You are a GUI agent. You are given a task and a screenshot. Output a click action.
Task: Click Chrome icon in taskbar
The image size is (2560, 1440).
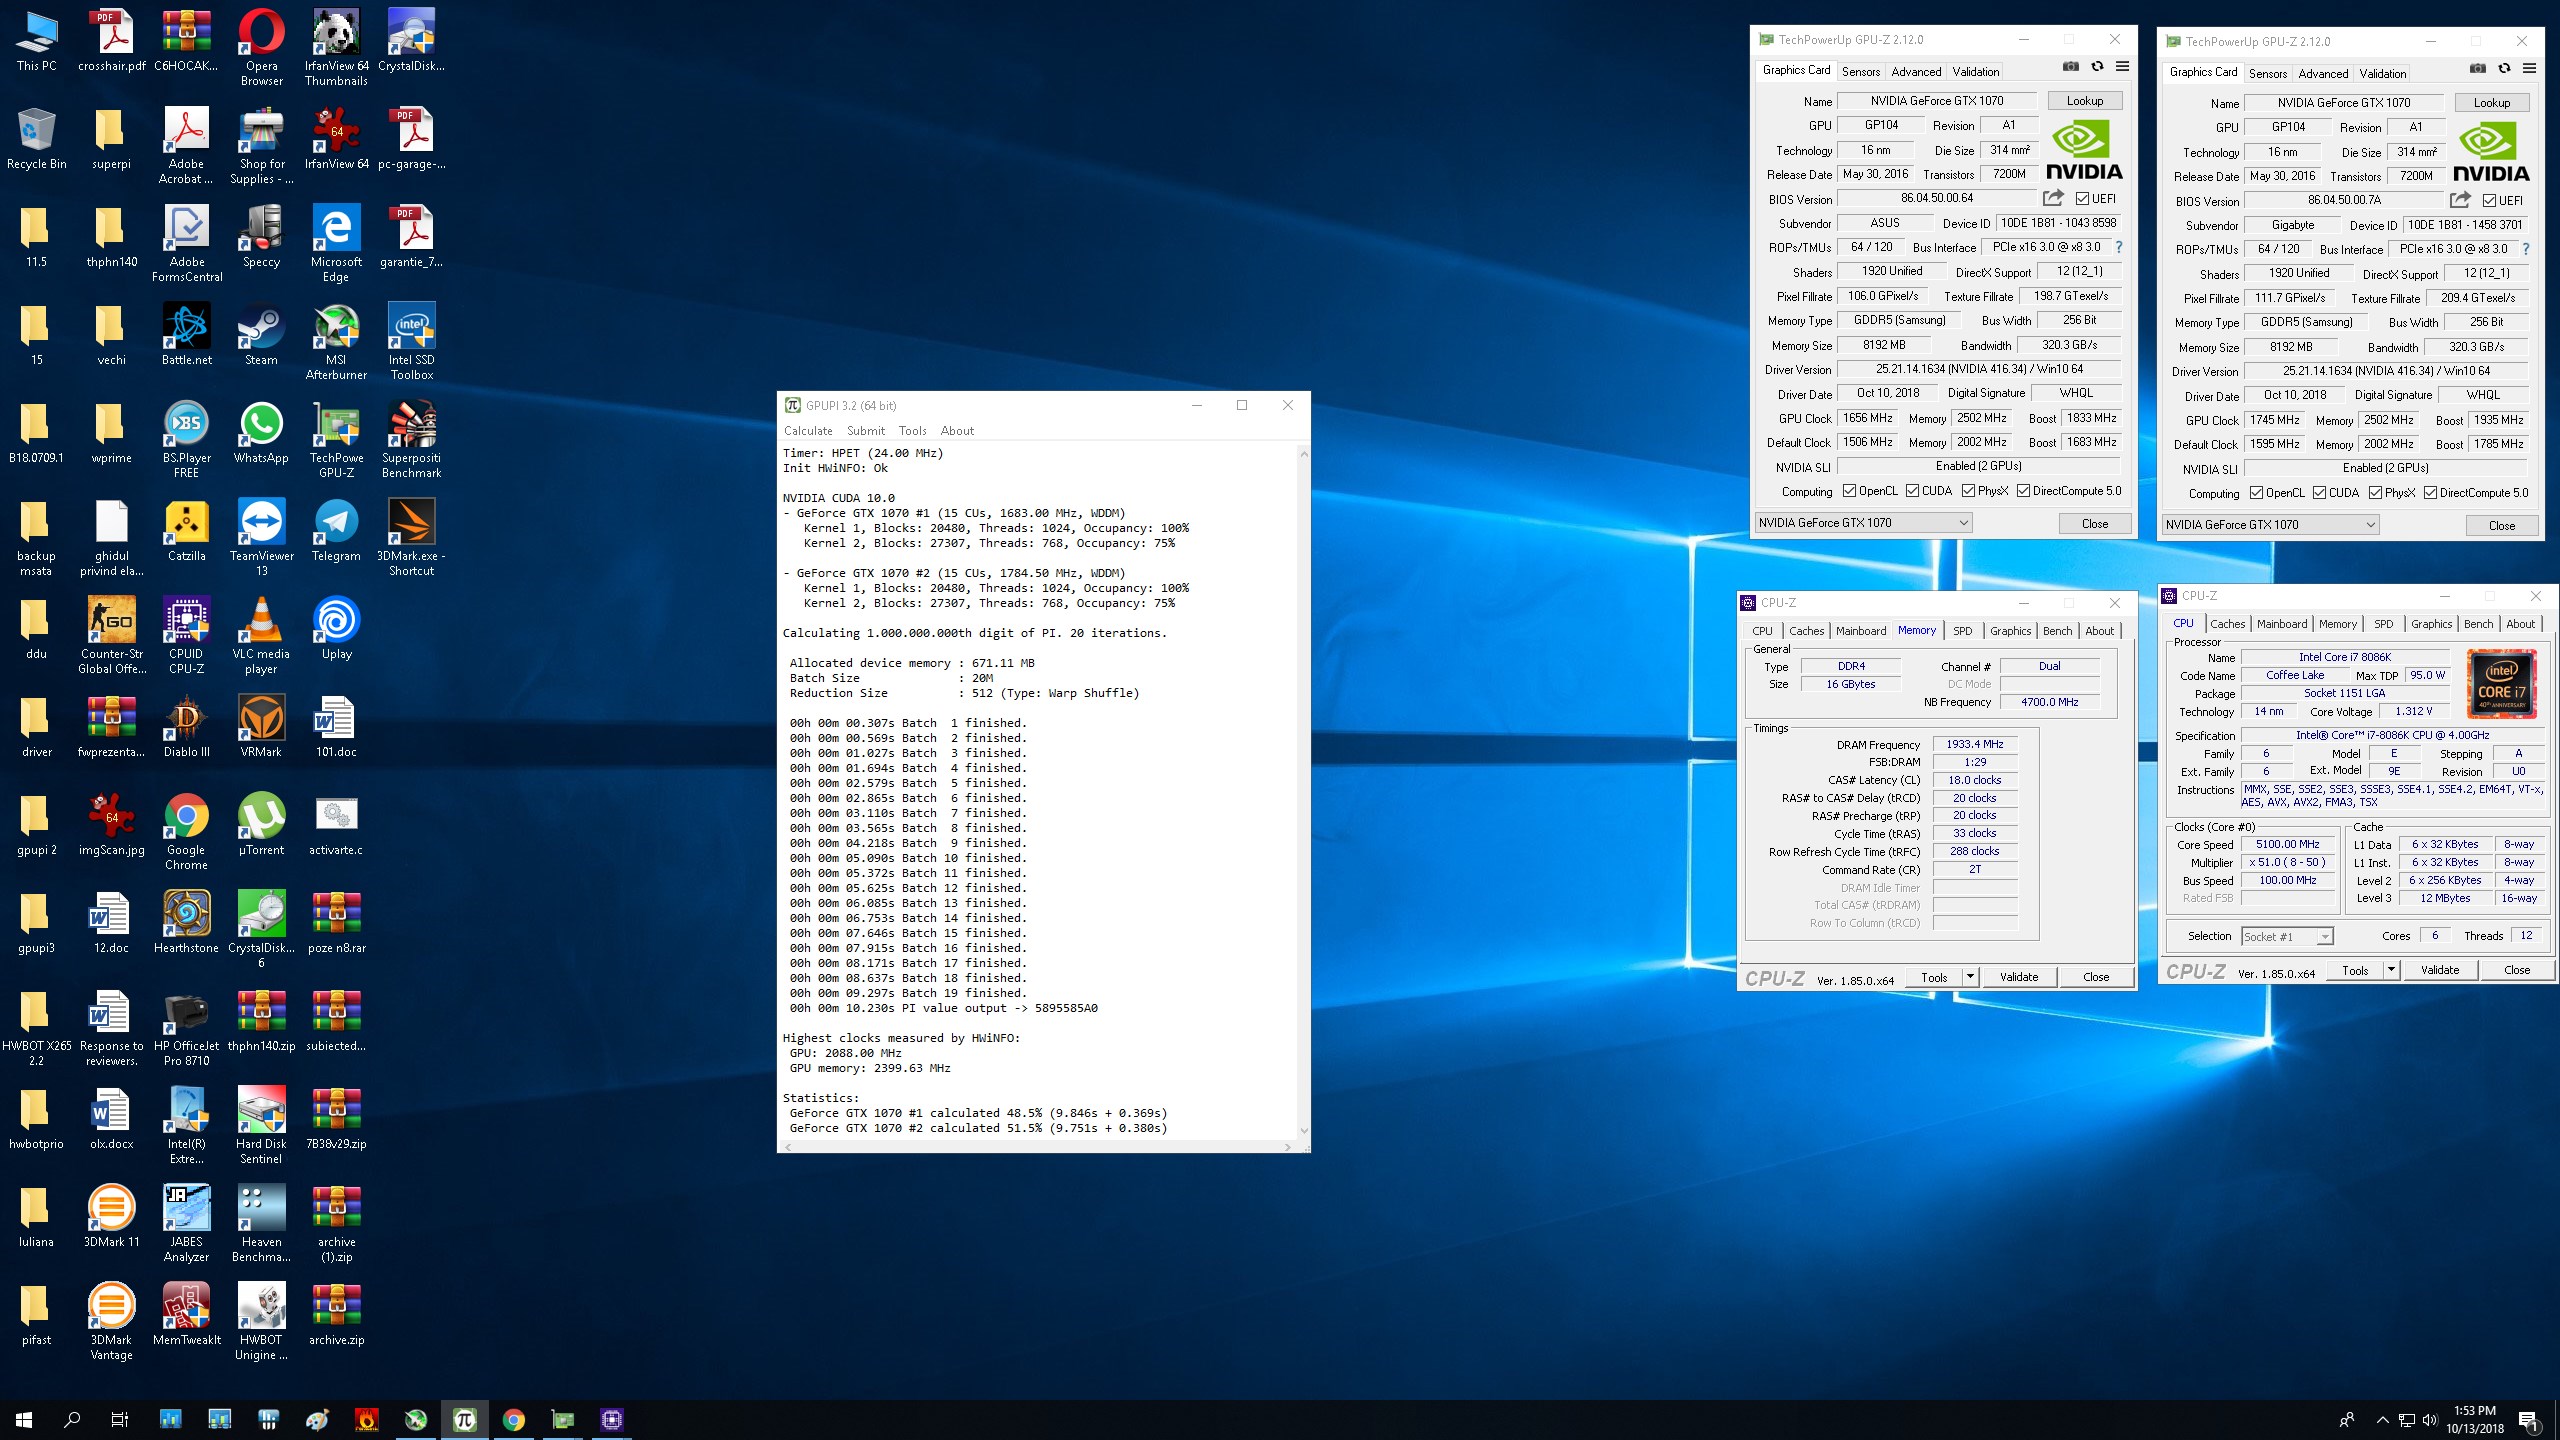click(x=513, y=1419)
